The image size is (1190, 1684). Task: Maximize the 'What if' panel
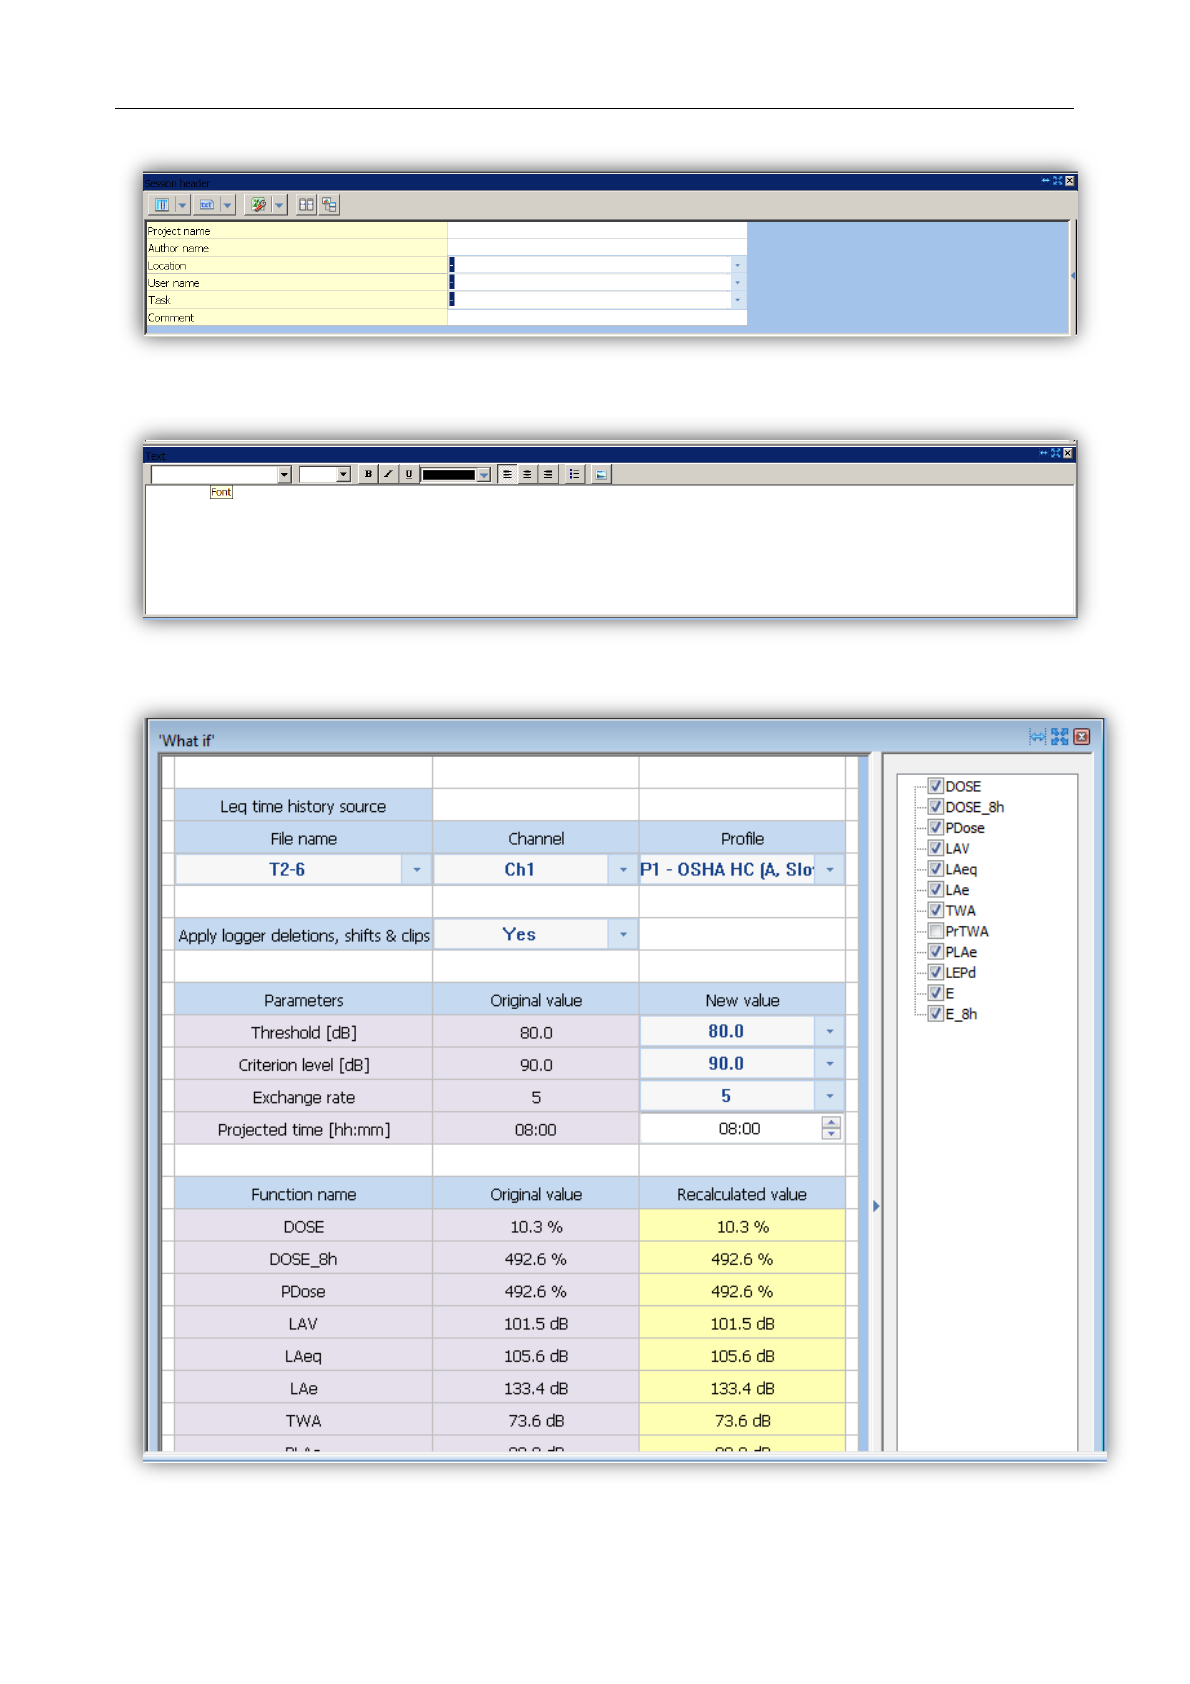[1060, 737]
